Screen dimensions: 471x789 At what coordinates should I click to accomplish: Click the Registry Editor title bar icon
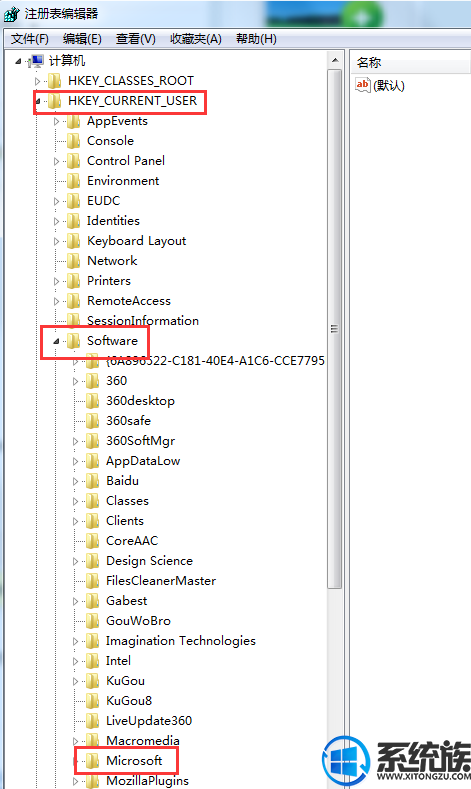click(x=11, y=14)
